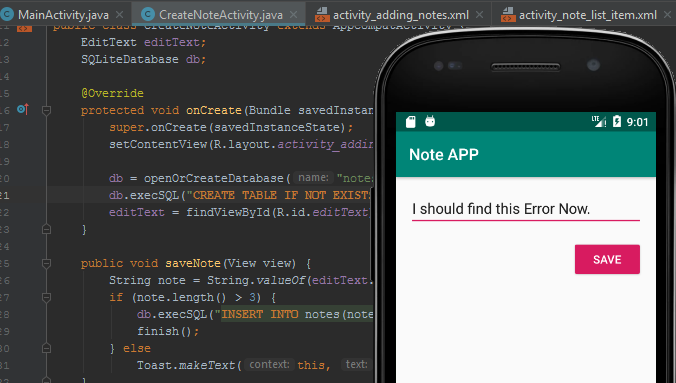Image resolution: width=676 pixels, height=383 pixels.
Task: Click the saveNote method name
Action: coord(193,263)
